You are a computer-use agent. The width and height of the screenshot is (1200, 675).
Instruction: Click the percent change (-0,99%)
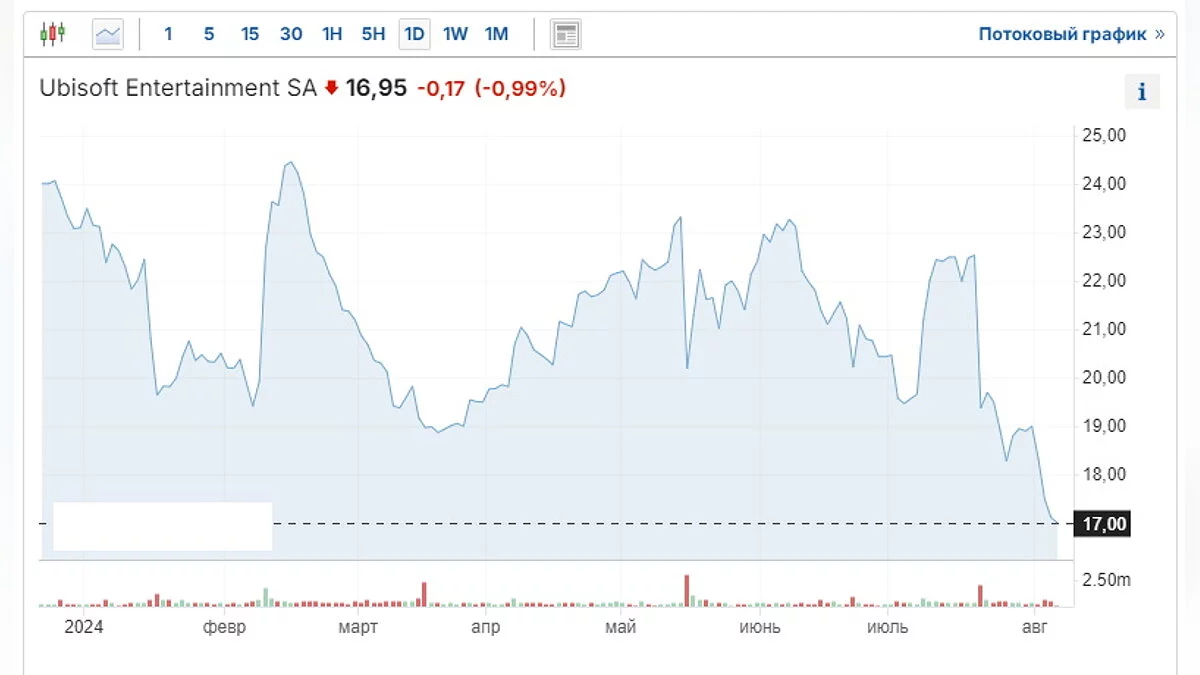520,88
